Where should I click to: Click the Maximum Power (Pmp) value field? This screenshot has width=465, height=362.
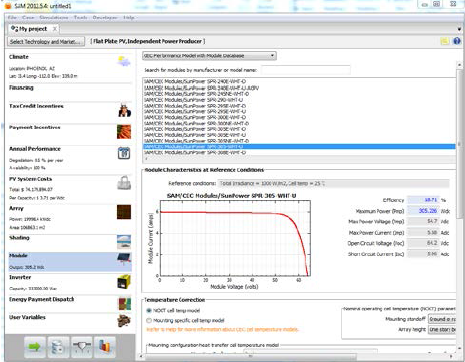pyautogui.click(x=423, y=211)
